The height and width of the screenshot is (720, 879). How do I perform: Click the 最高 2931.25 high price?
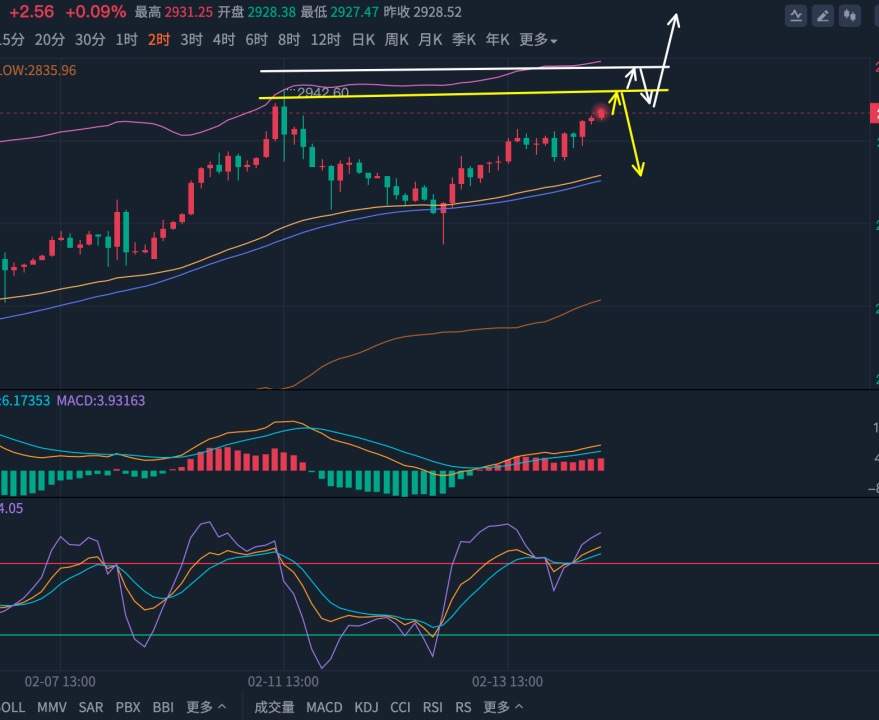pyautogui.click(x=174, y=12)
